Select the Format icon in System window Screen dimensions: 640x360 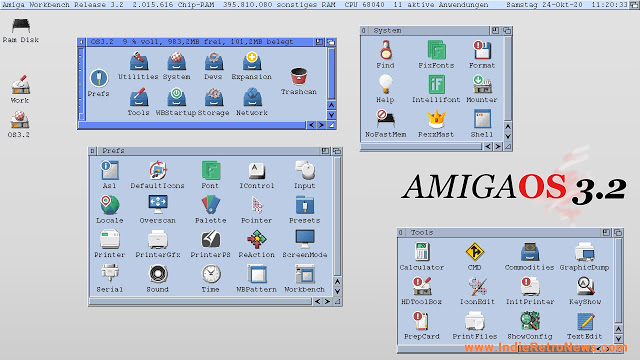point(482,50)
